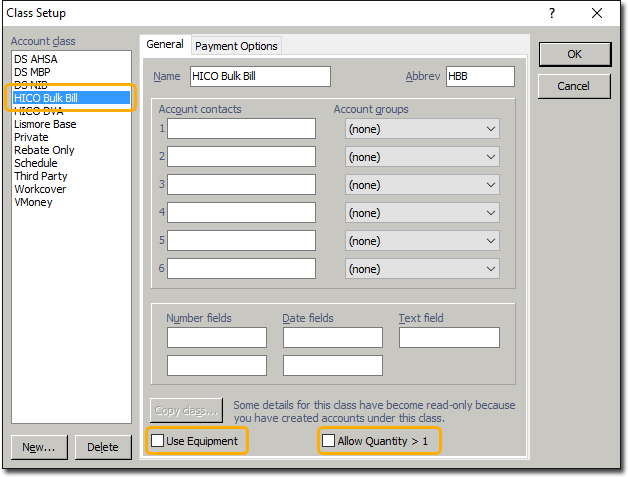628x477 pixels.
Task: Delete the selected account class
Action: 103,447
